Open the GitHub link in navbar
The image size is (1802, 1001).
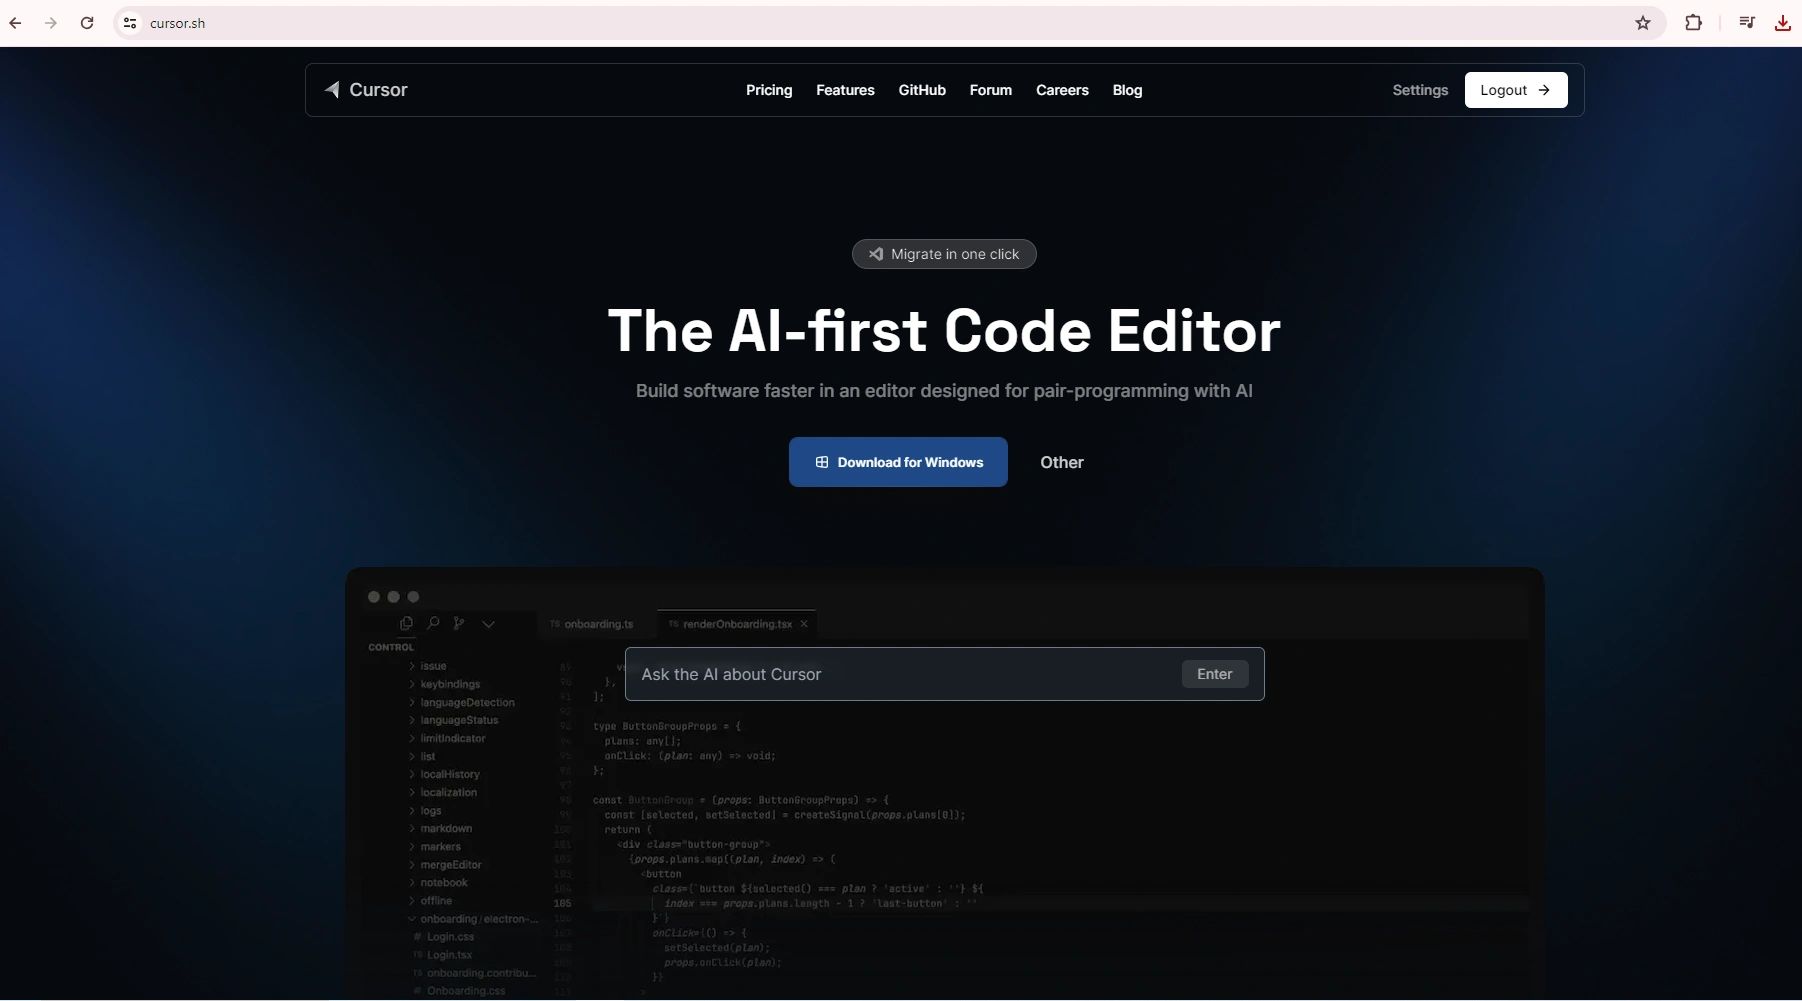tap(921, 90)
